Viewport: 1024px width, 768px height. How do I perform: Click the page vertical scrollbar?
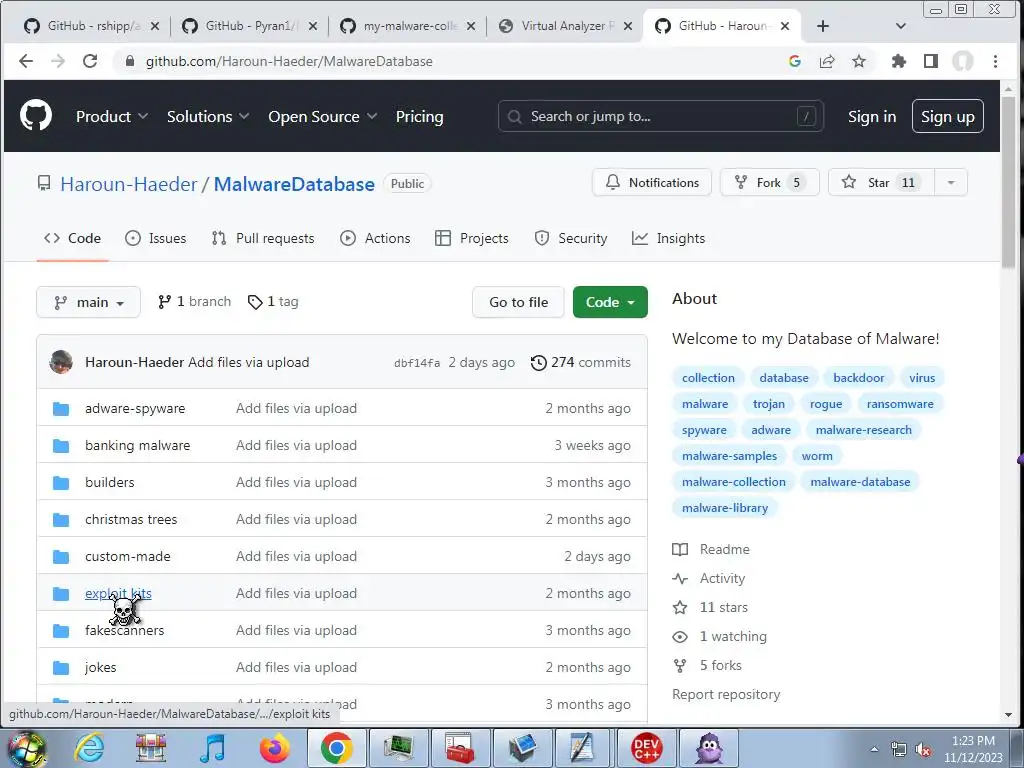tap(1008, 183)
